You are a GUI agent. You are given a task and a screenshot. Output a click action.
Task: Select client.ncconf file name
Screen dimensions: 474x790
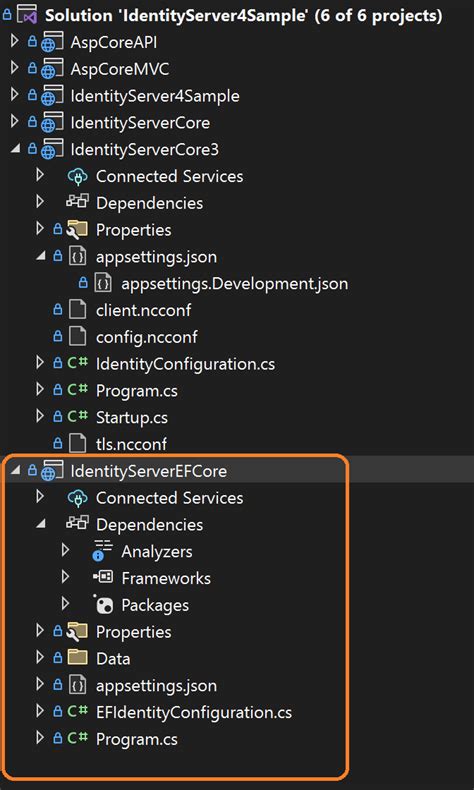[144, 310]
